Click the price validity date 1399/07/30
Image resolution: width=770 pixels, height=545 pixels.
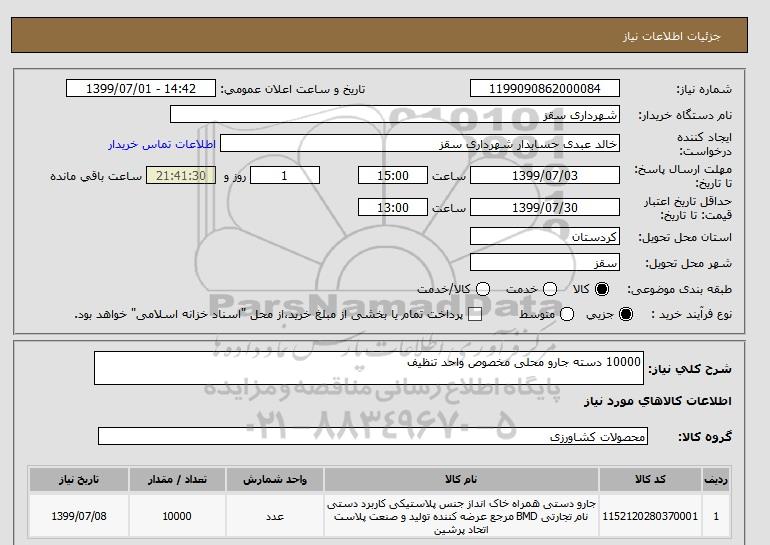pos(545,207)
